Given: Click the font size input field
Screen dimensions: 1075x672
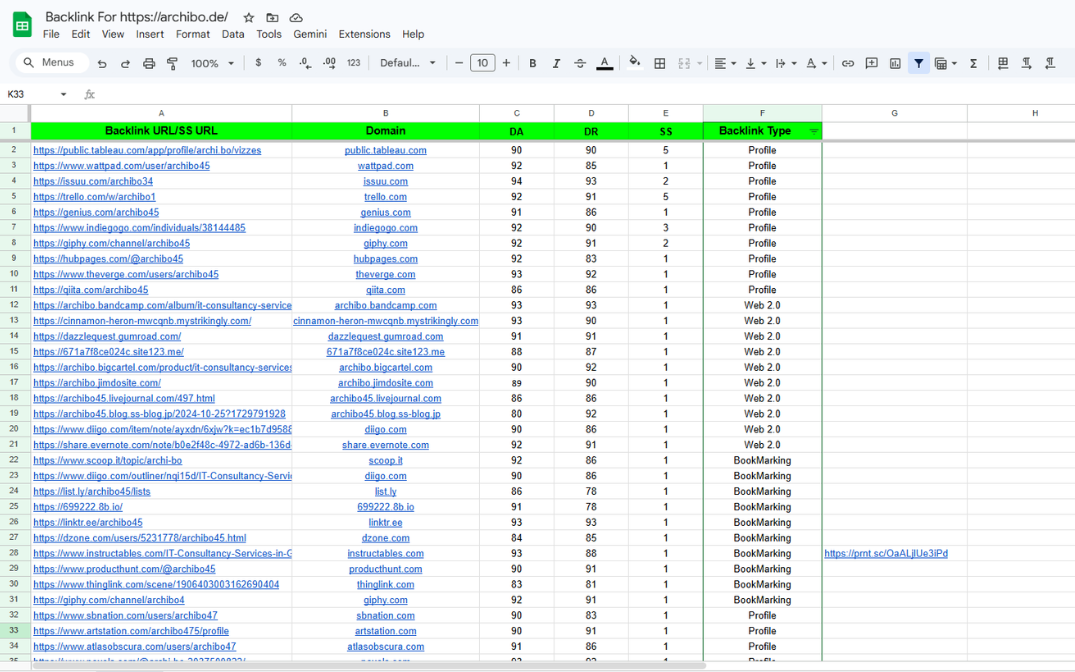Looking at the screenshot, I should coord(482,63).
